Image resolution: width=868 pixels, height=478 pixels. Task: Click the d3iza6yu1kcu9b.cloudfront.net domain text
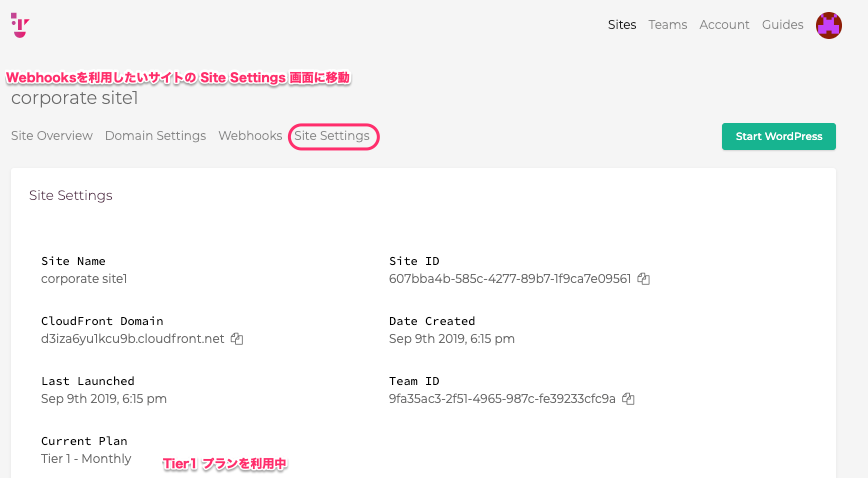(133, 338)
